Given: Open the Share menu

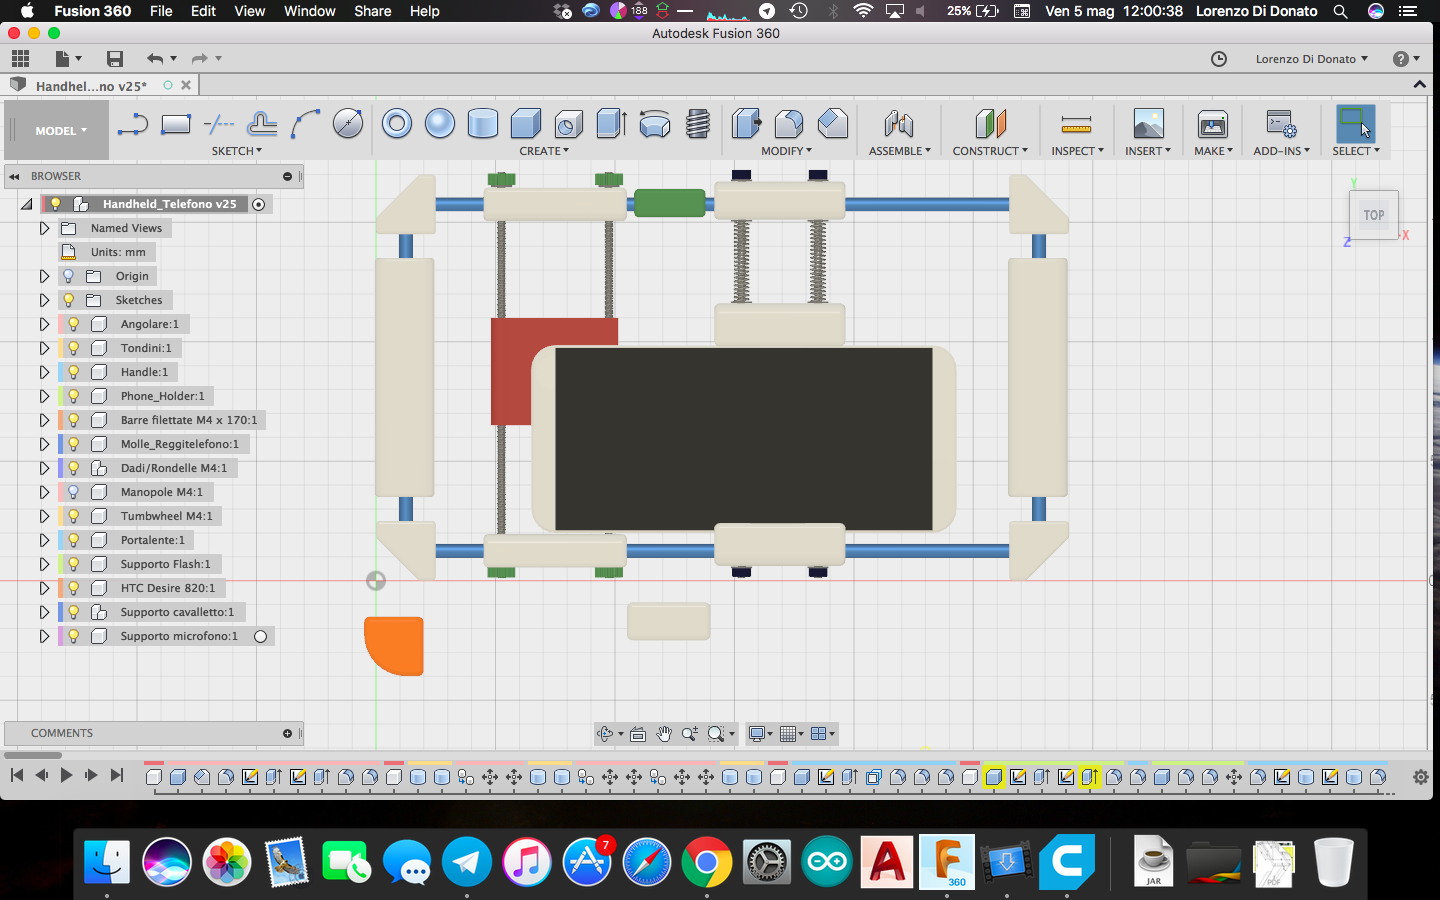Looking at the screenshot, I should pos(373,11).
